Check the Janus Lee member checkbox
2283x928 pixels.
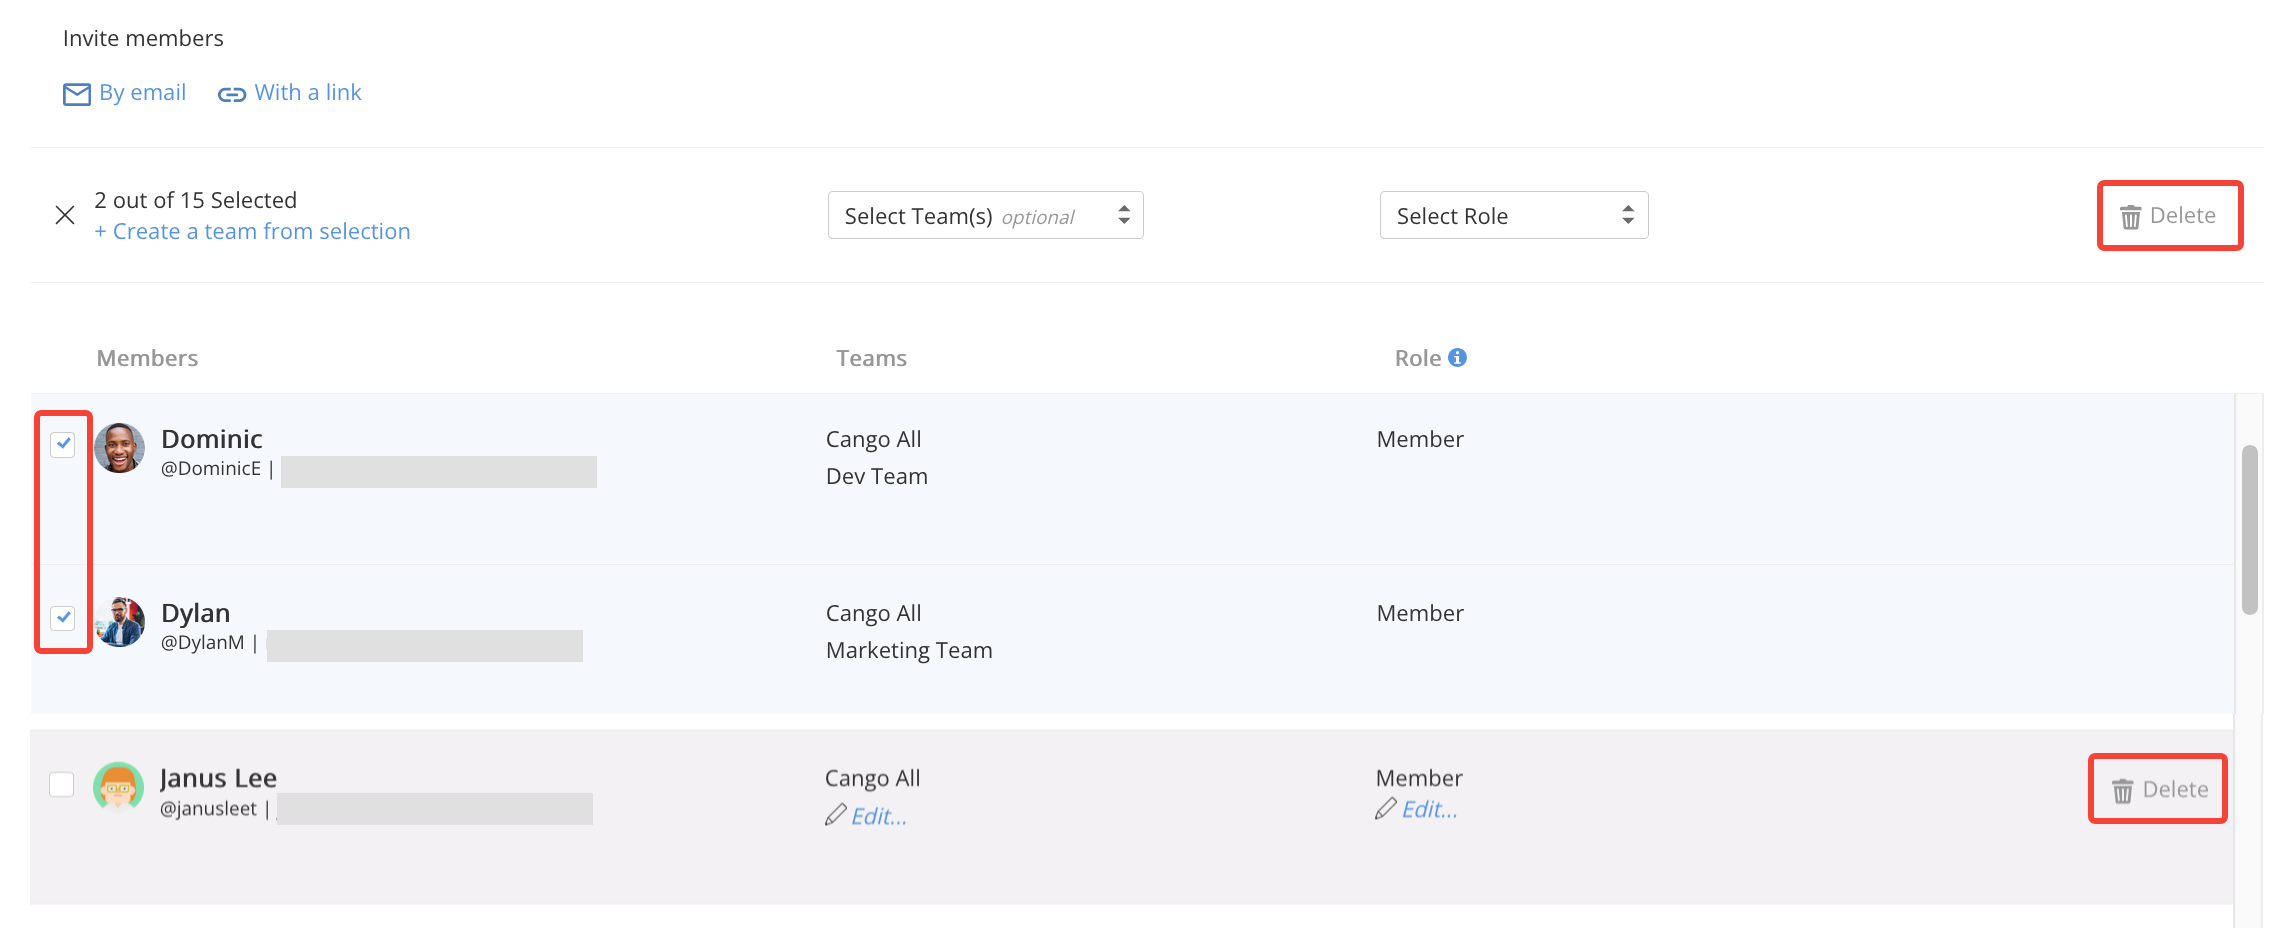pos(62,784)
